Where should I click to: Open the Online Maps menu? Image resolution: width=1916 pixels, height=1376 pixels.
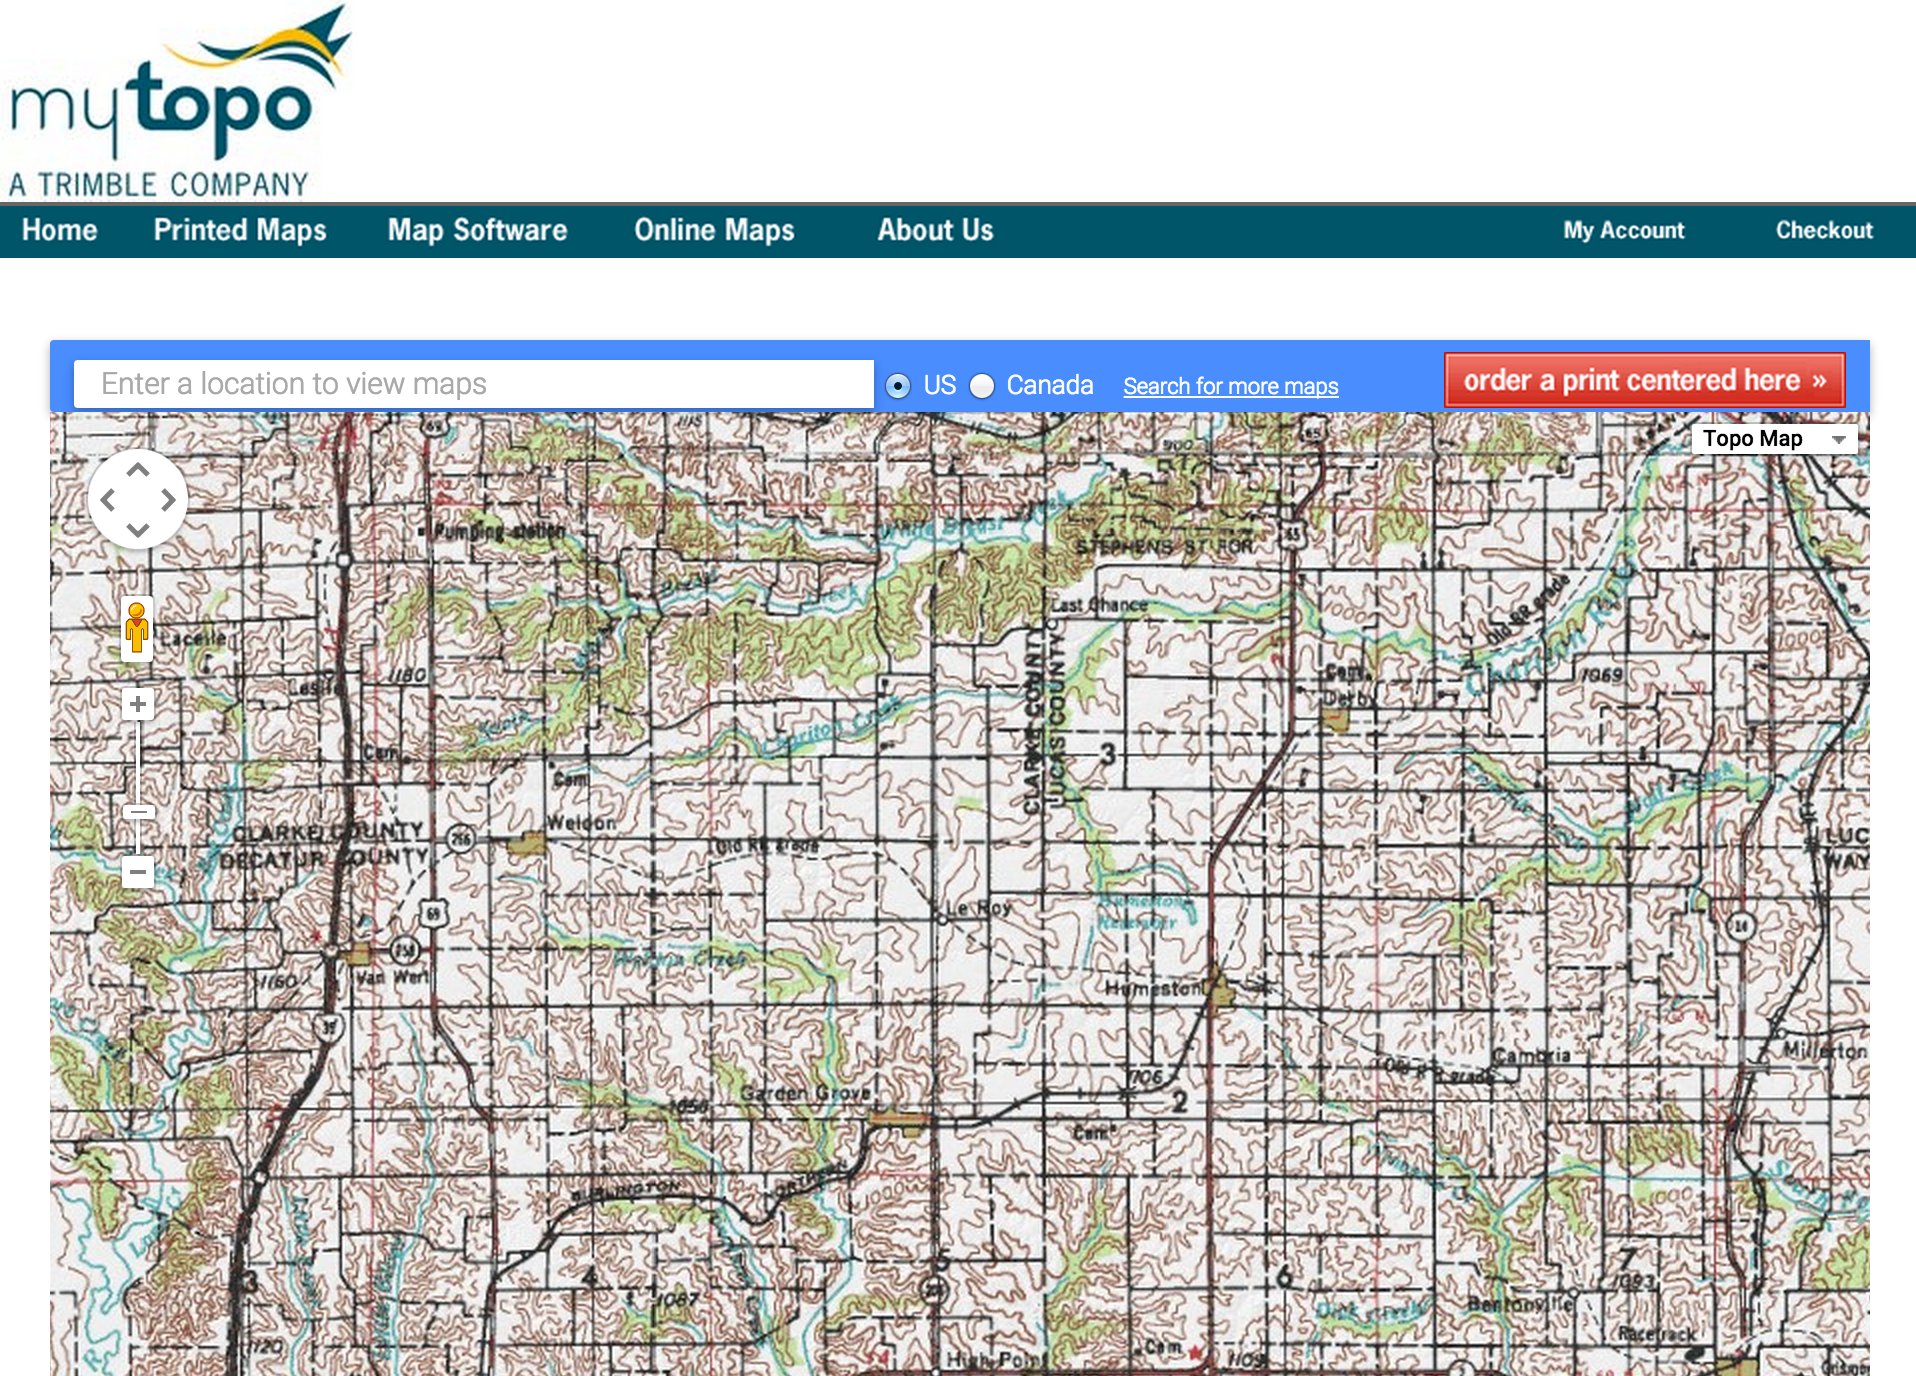tap(714, 230)
